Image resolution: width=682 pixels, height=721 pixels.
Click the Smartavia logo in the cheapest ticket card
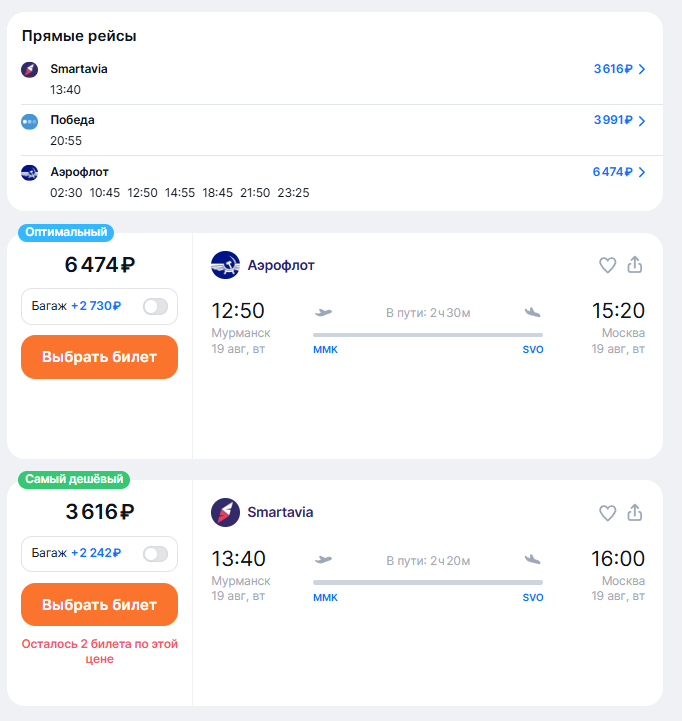pyautogui.click(x=225, y=512)
